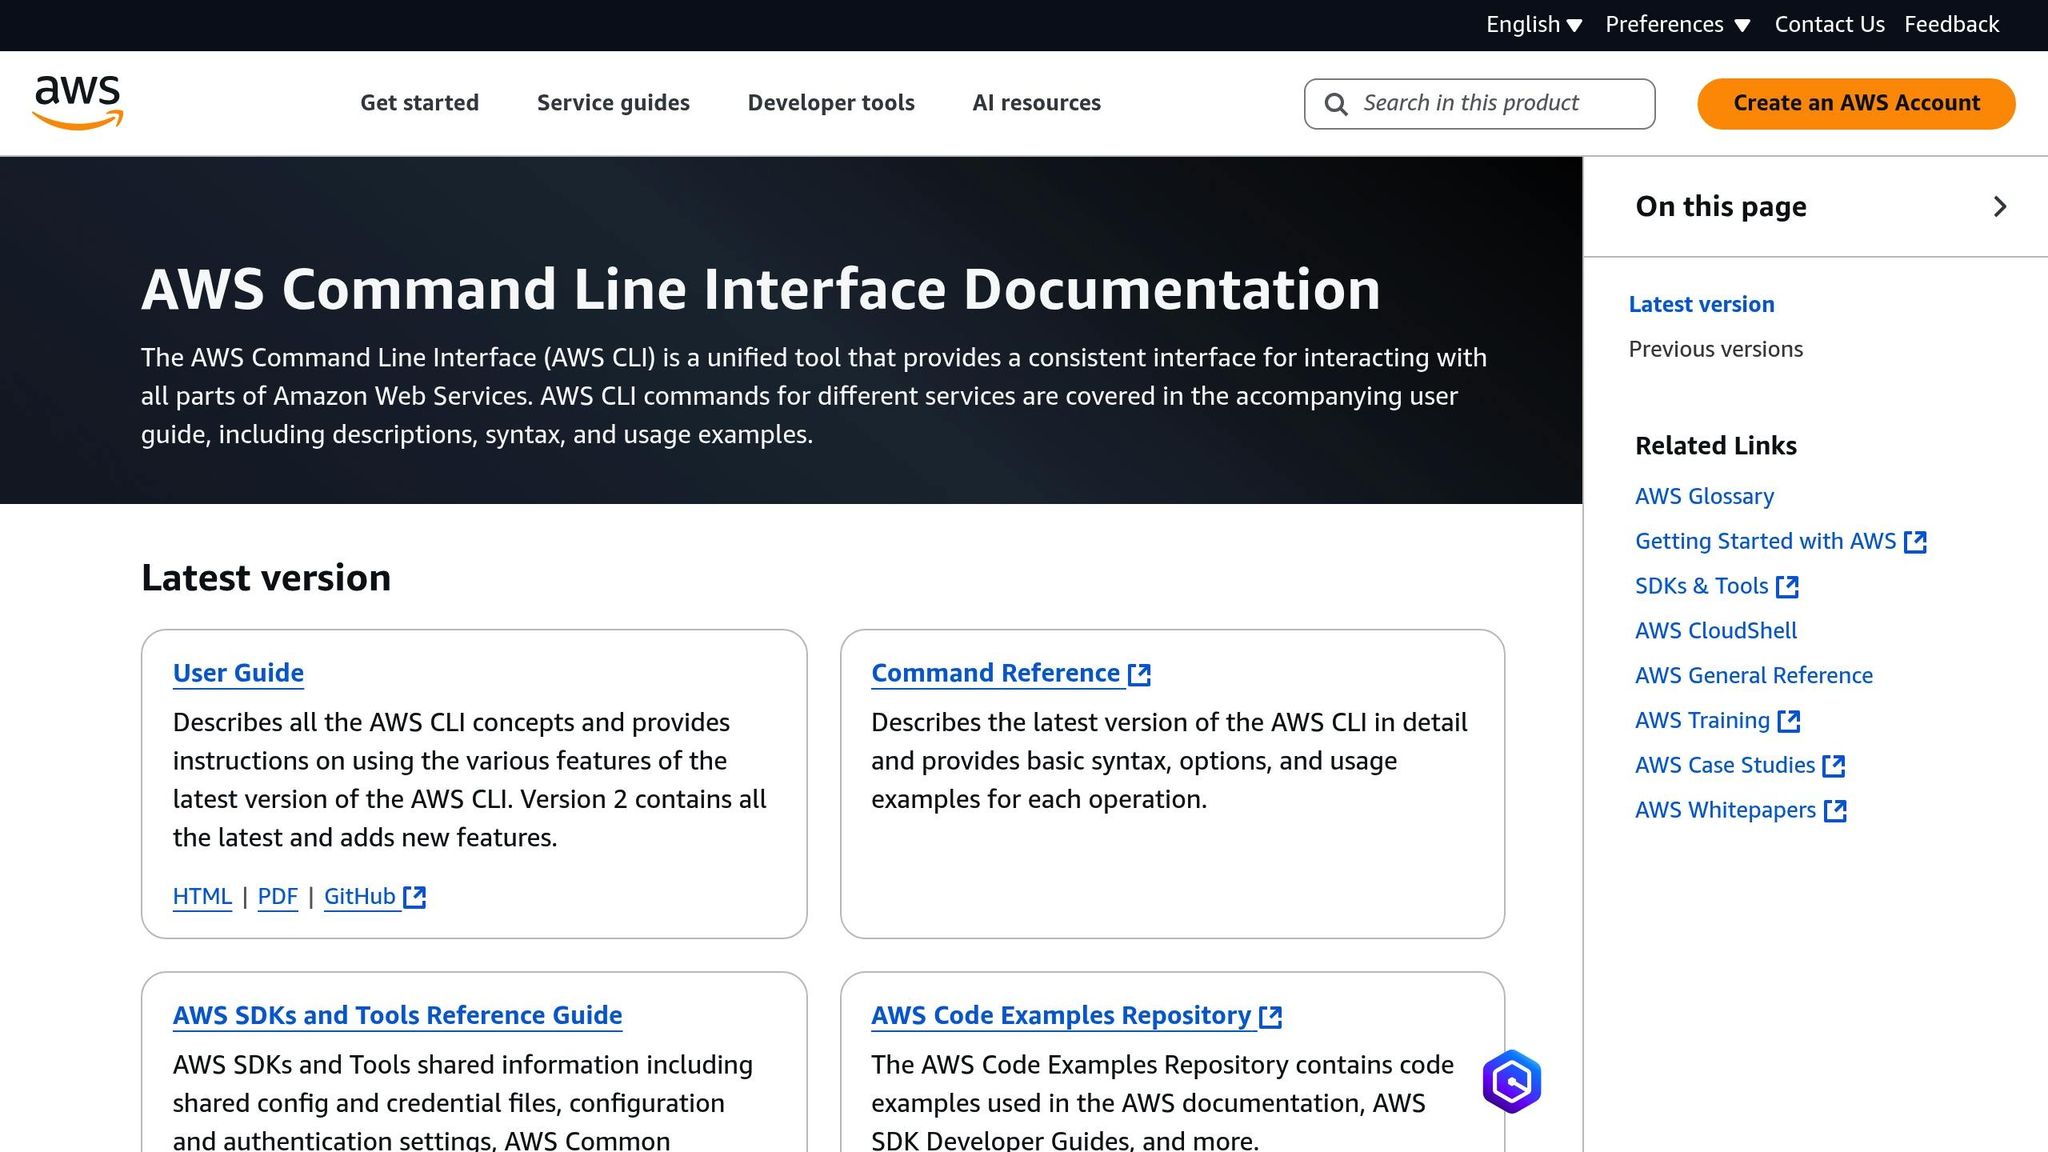
Task: Click external-link icon beside AWS Training
Action: (1789, 721)
